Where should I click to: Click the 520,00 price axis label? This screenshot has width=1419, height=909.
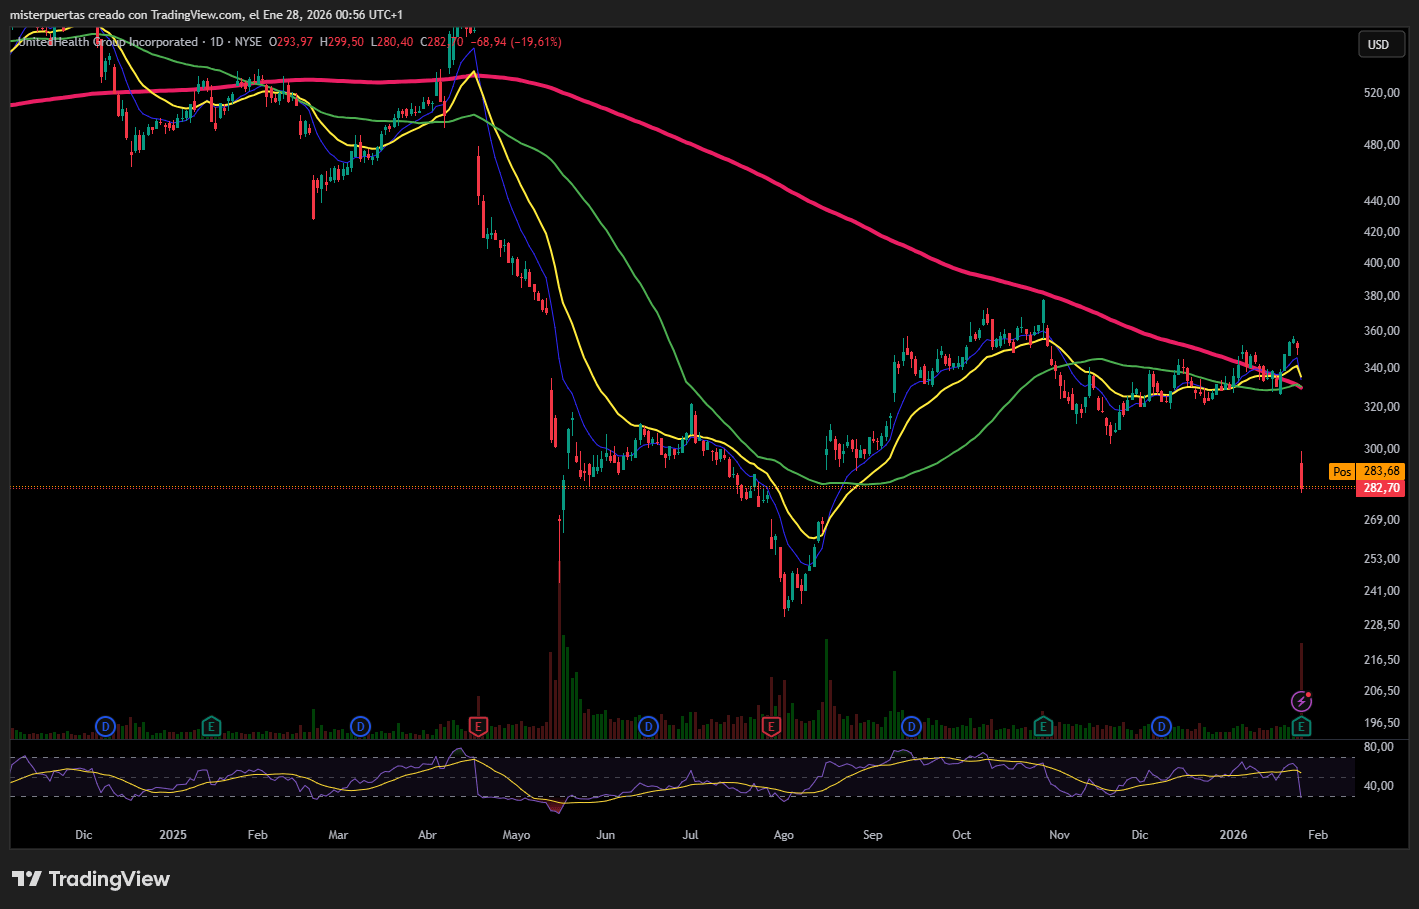click(x=1381, y=93)
